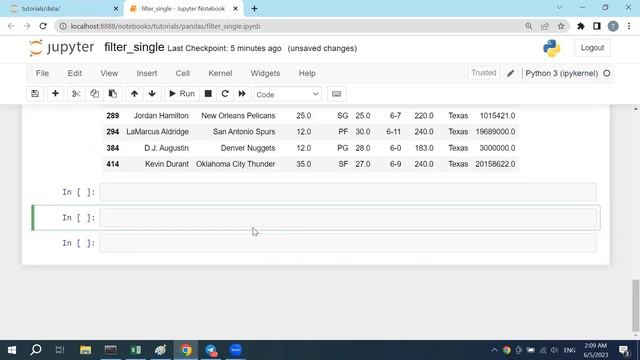Image resolution: width=640 pixels, height=360 pixels.
Task: Rename notebook via filter_single title
Action: pos(134,47)
